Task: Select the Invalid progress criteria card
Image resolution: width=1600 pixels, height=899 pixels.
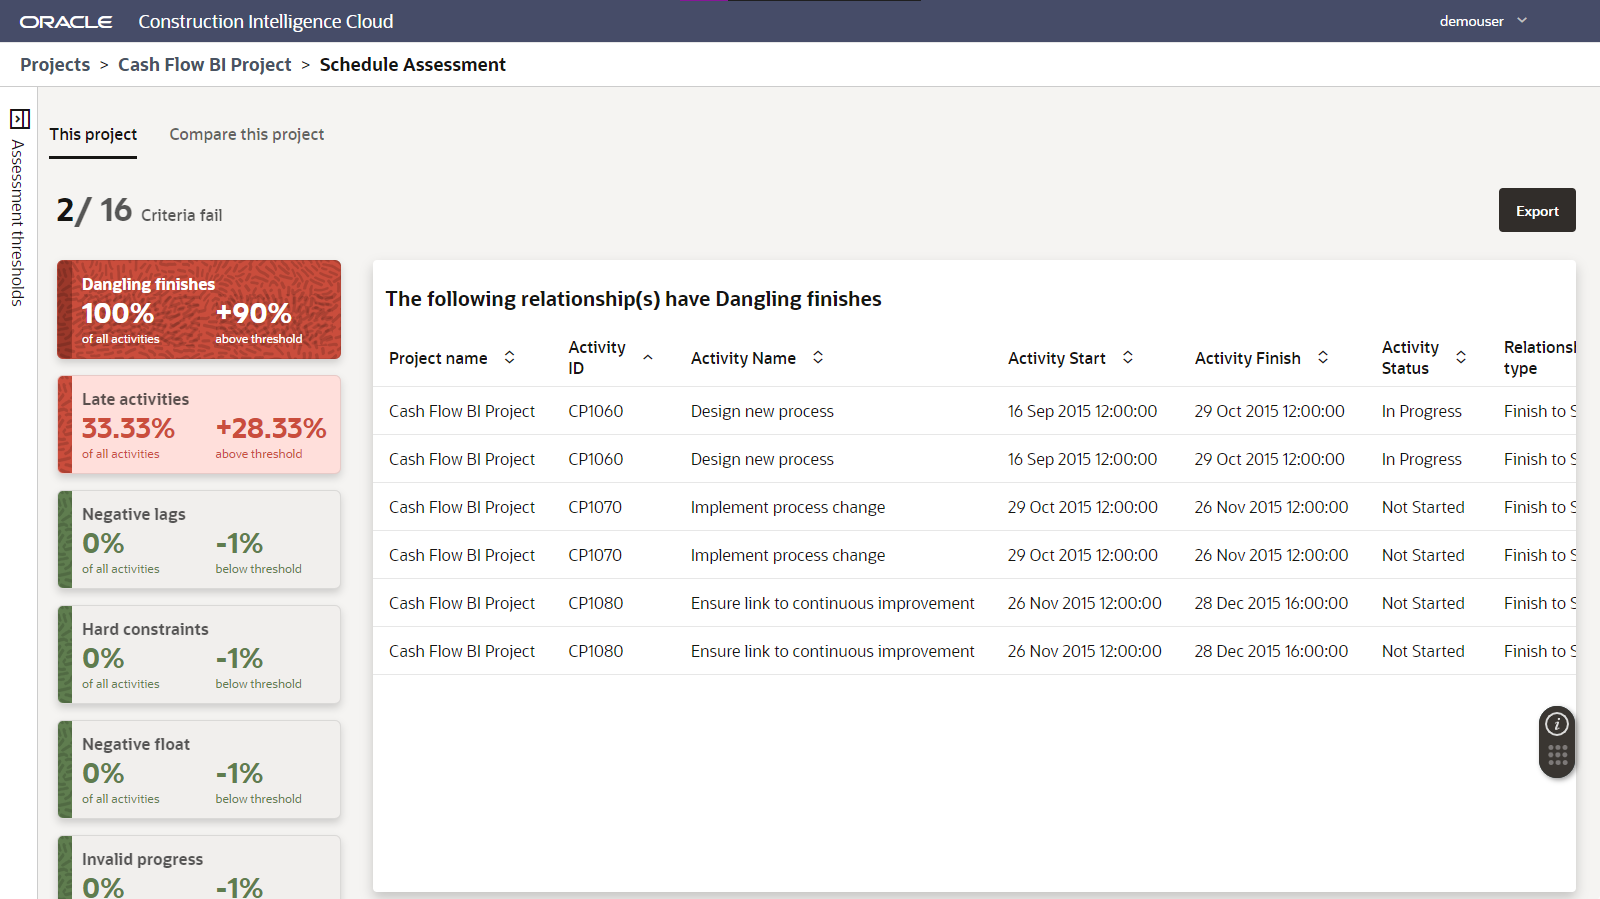Action: click(199, 867)
